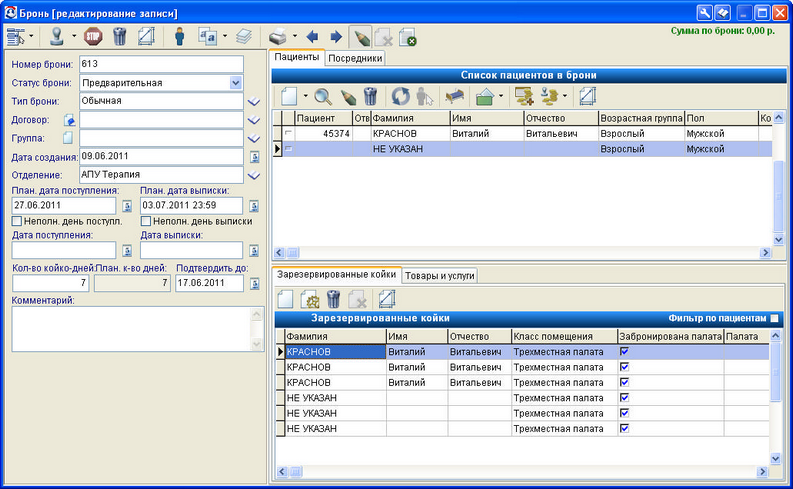The width and height of the screenshot is (793, 489).
Task: Click the coins with plus icon
Action: [x=524, y=96]
